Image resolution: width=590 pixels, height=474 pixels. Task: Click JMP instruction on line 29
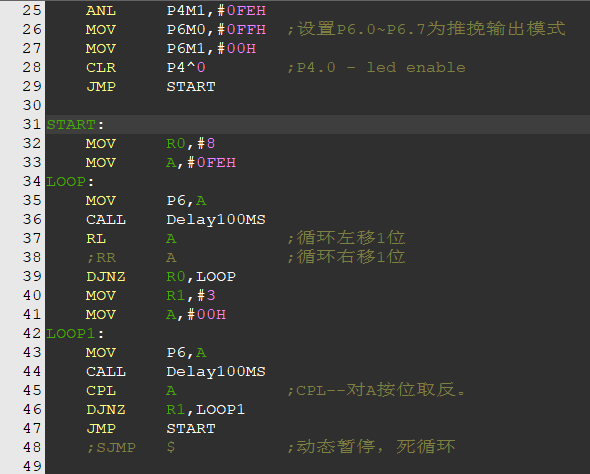click(x=101, y=87)
